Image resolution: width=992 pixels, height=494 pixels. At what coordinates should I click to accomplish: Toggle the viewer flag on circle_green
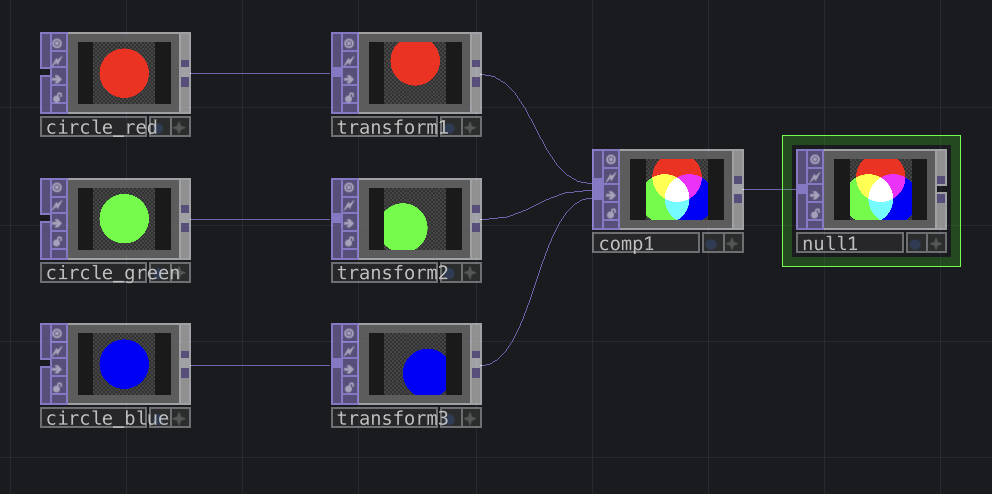[58, 188]
